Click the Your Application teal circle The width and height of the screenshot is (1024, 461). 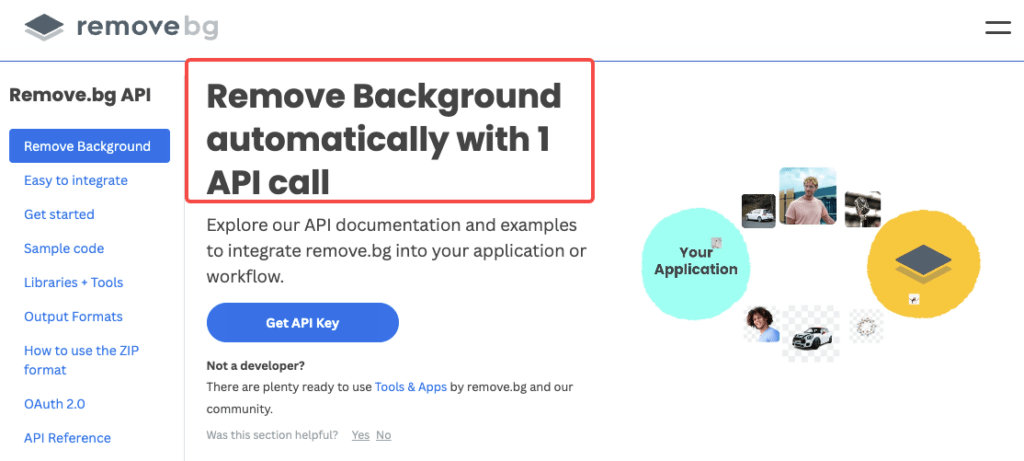(x=696, y=261)
